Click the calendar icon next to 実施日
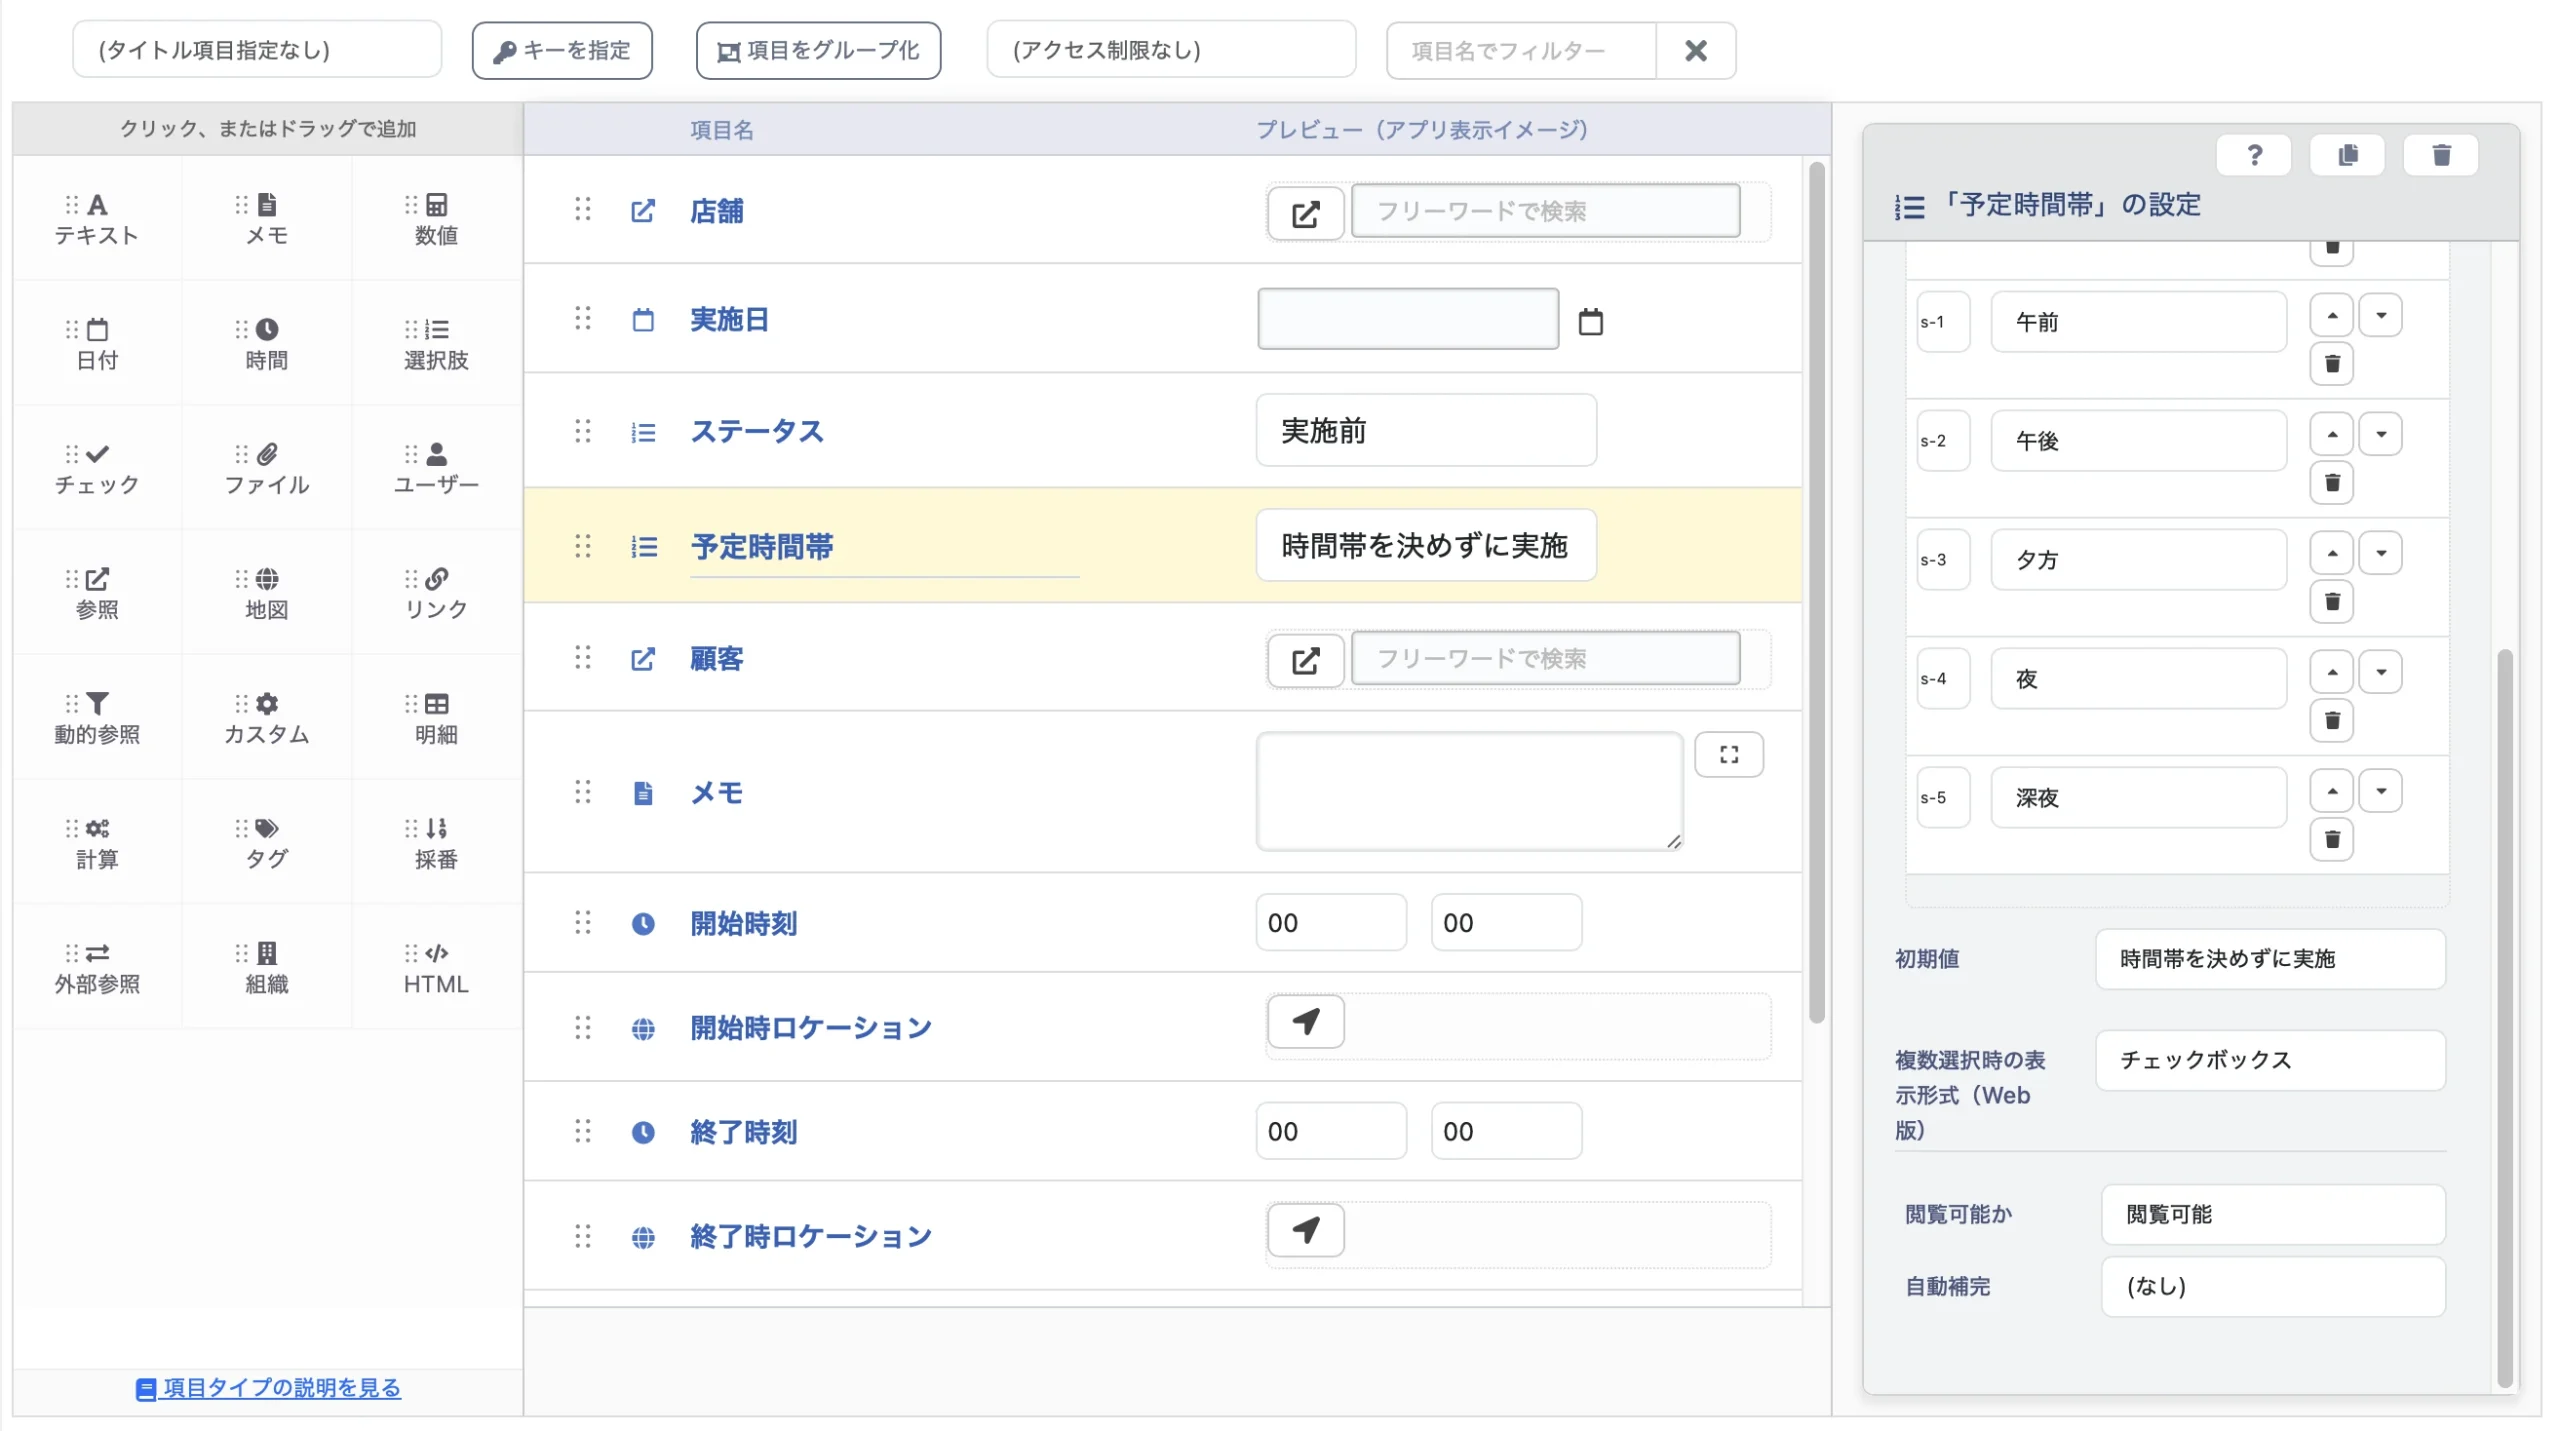 coord(1590,322)
